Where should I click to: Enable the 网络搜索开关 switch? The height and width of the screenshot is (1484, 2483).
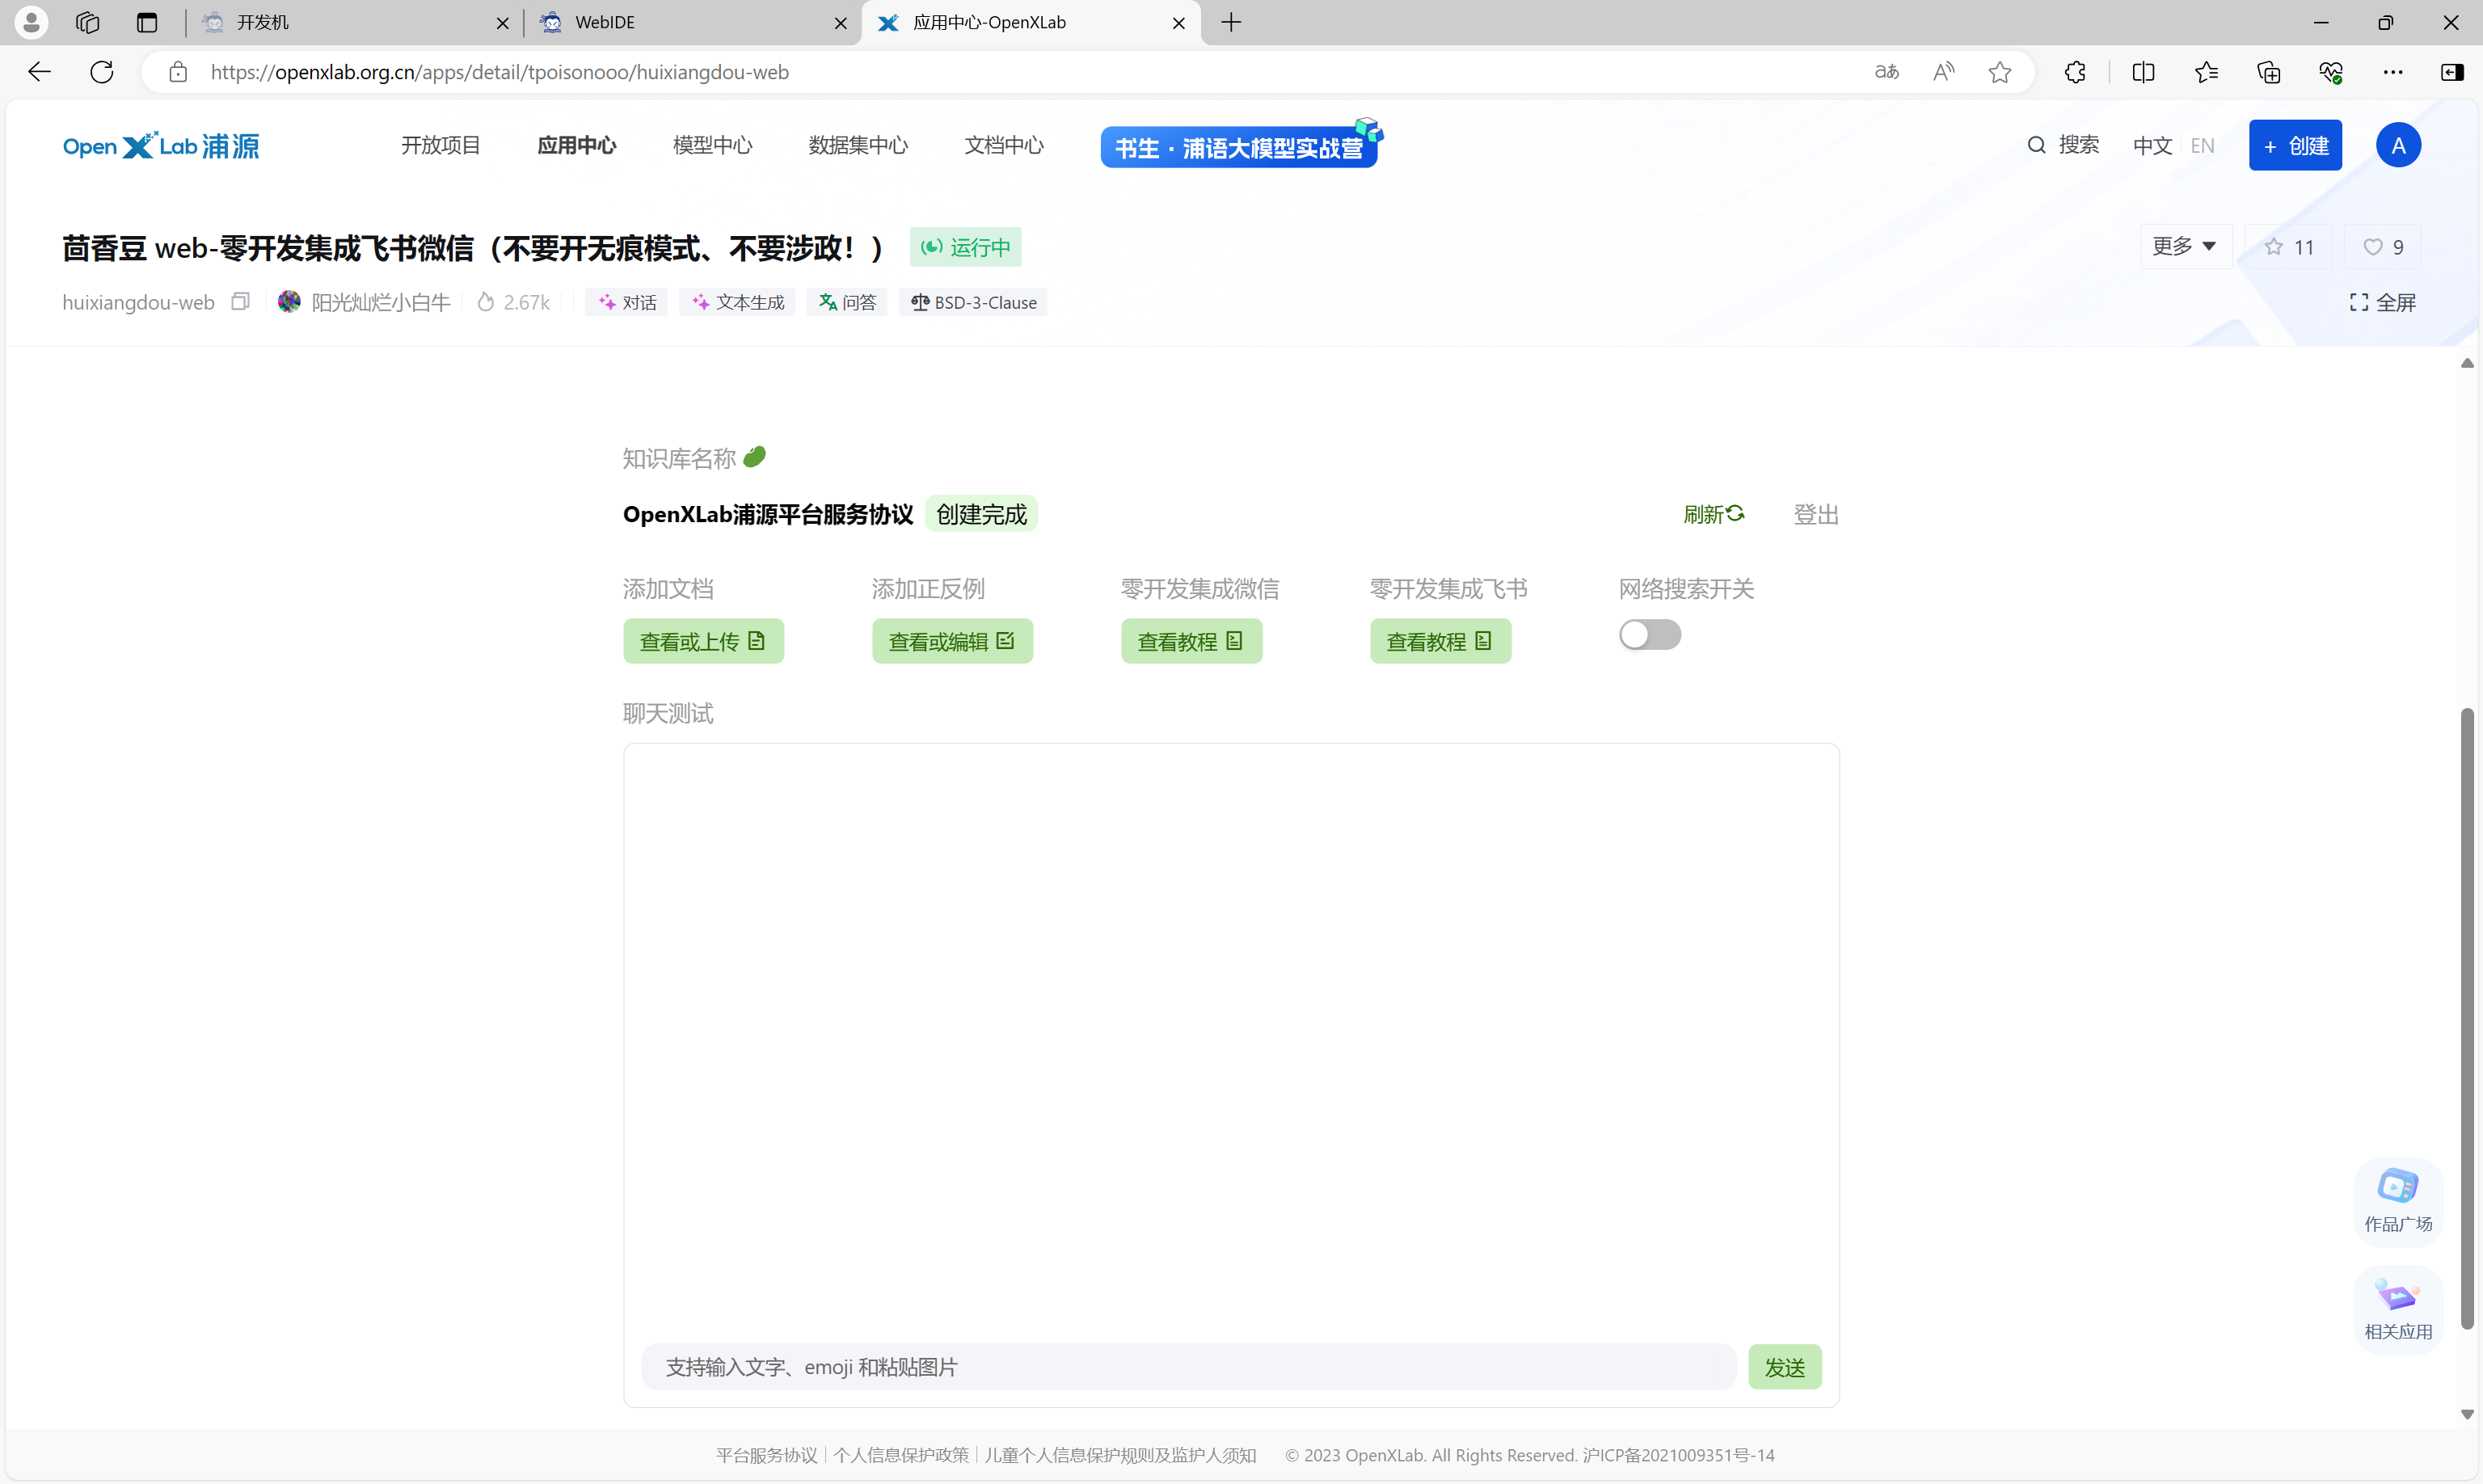(x=1650, y=634)
